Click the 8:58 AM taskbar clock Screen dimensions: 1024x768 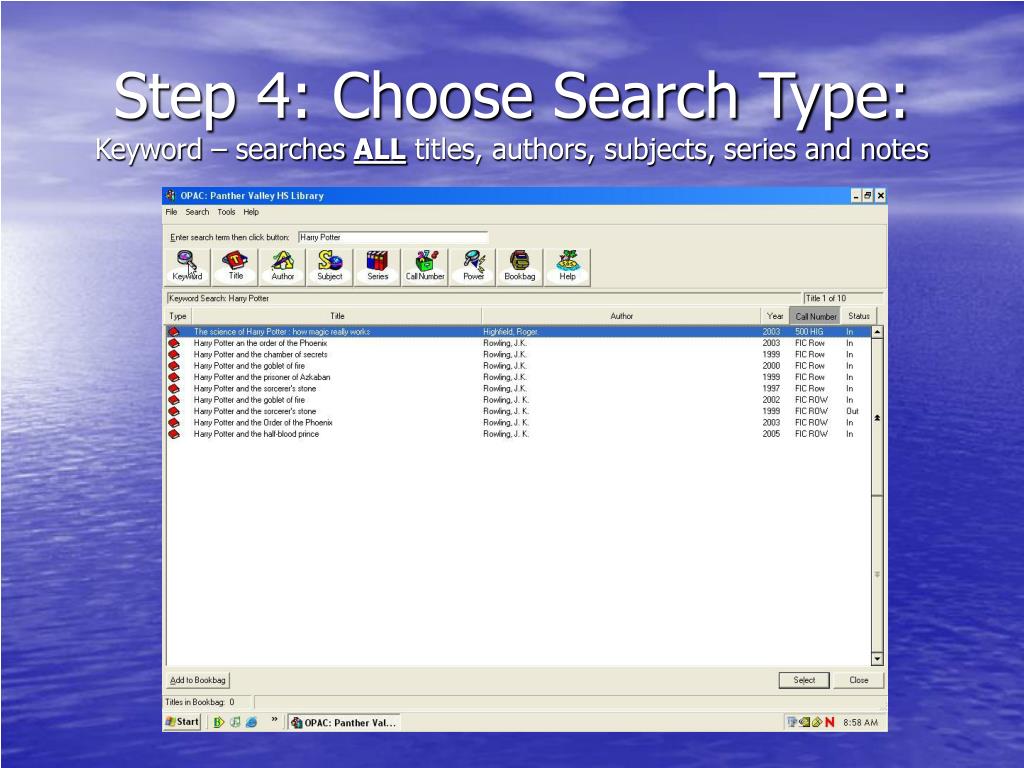[860, 722]
